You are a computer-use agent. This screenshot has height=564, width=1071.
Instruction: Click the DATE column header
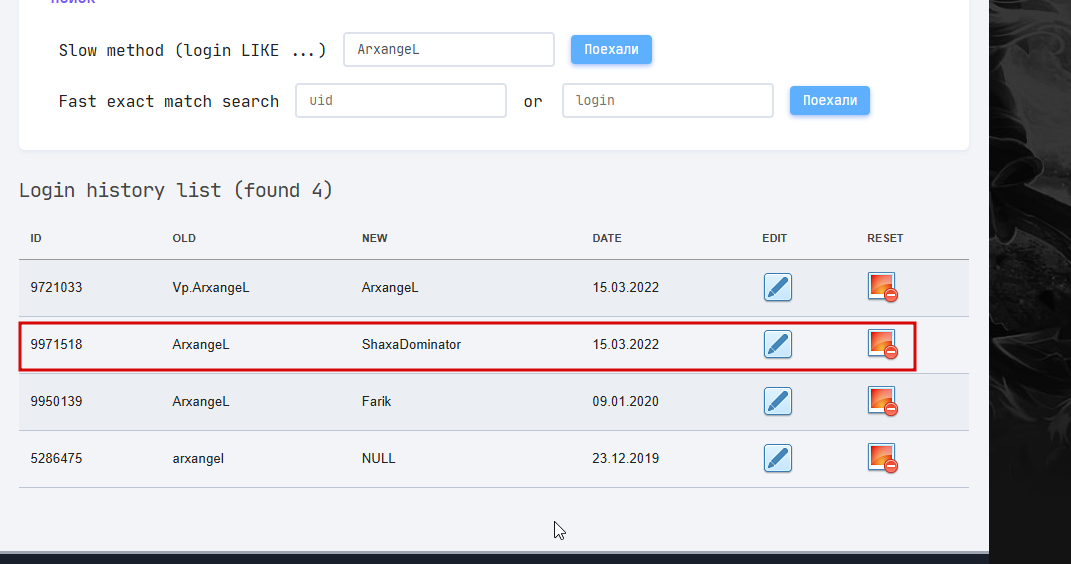(x=606, y=238)
